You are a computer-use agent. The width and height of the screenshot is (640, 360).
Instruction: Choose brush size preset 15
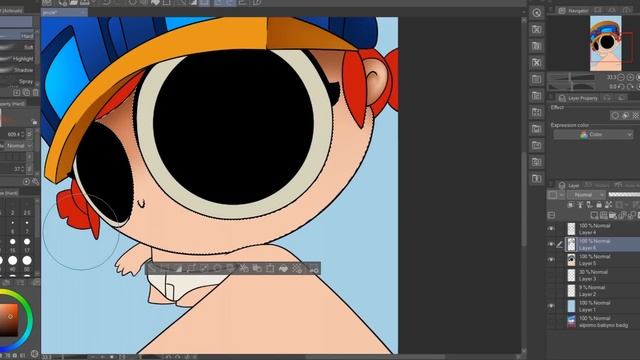click(13, 244)
